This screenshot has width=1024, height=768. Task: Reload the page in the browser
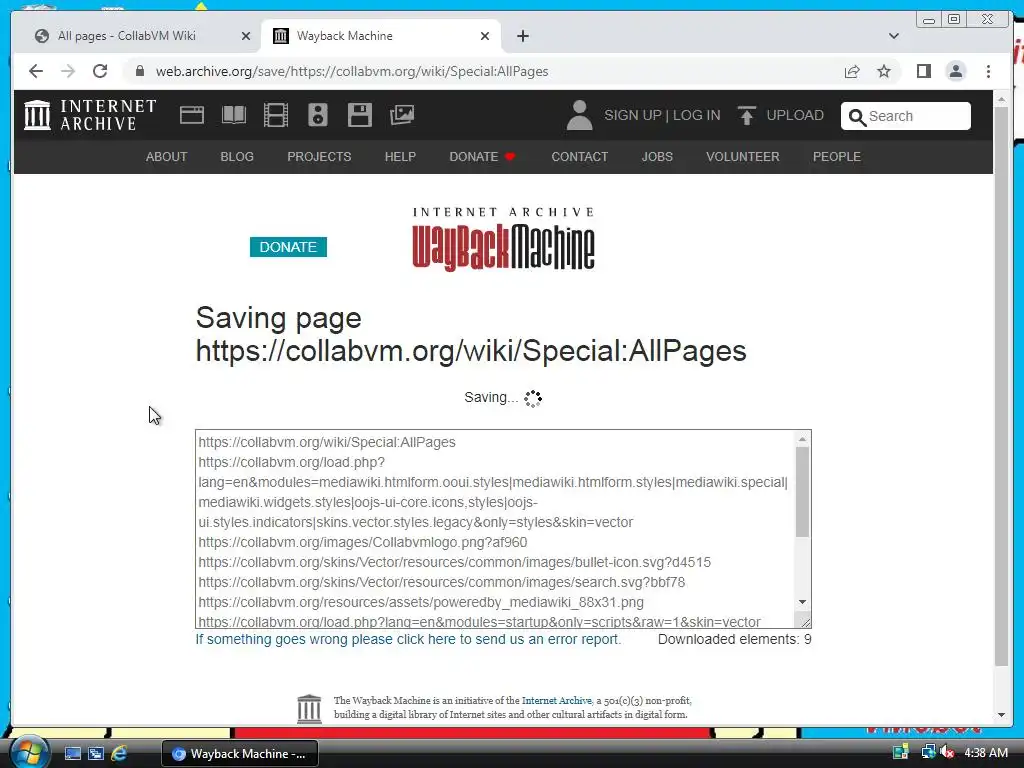click(x=100, y=71)
